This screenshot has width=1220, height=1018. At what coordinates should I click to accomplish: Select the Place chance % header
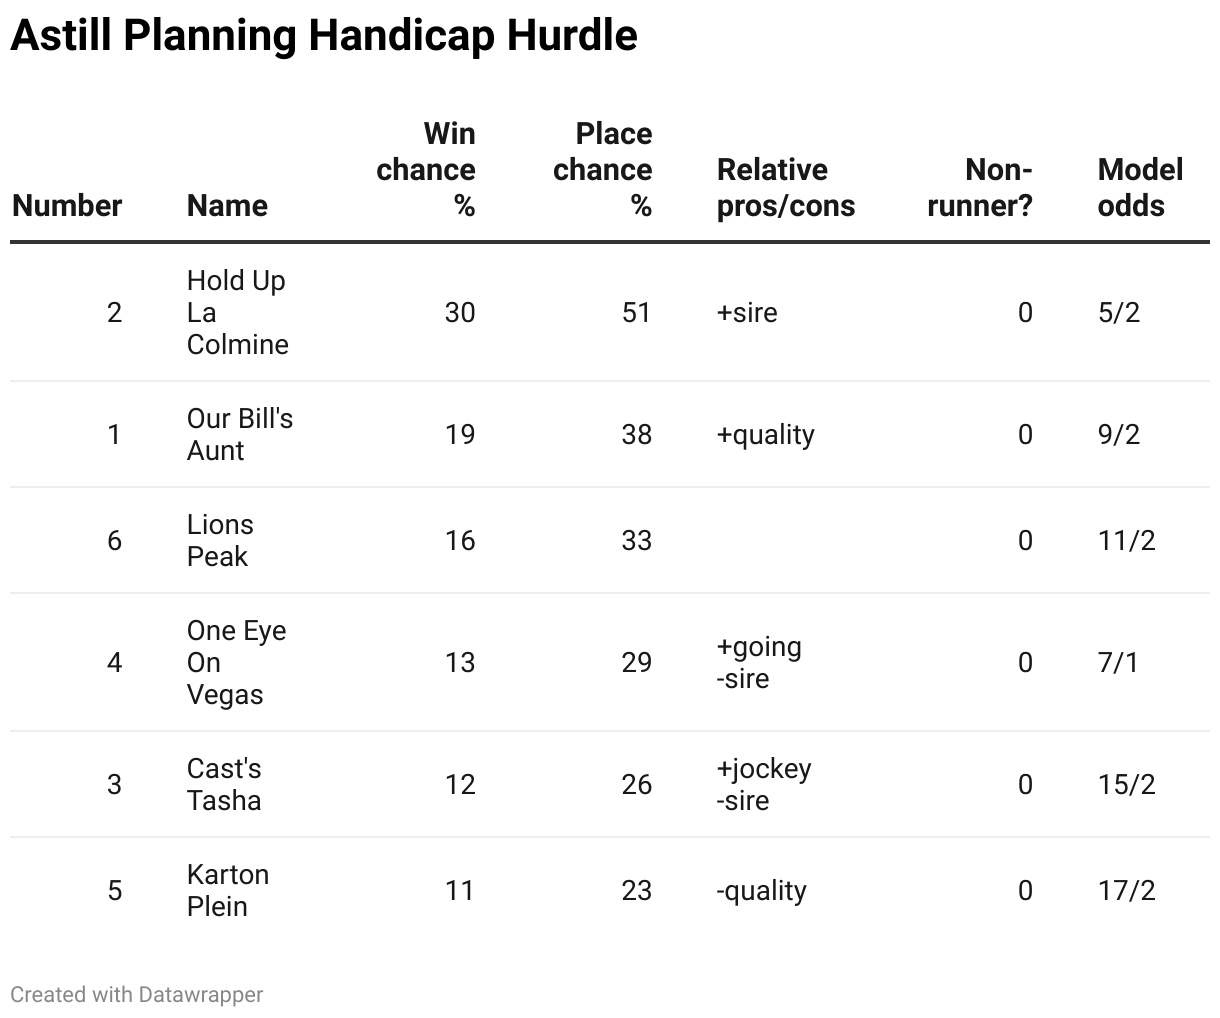pyautogui.click(x=603, y=170)
